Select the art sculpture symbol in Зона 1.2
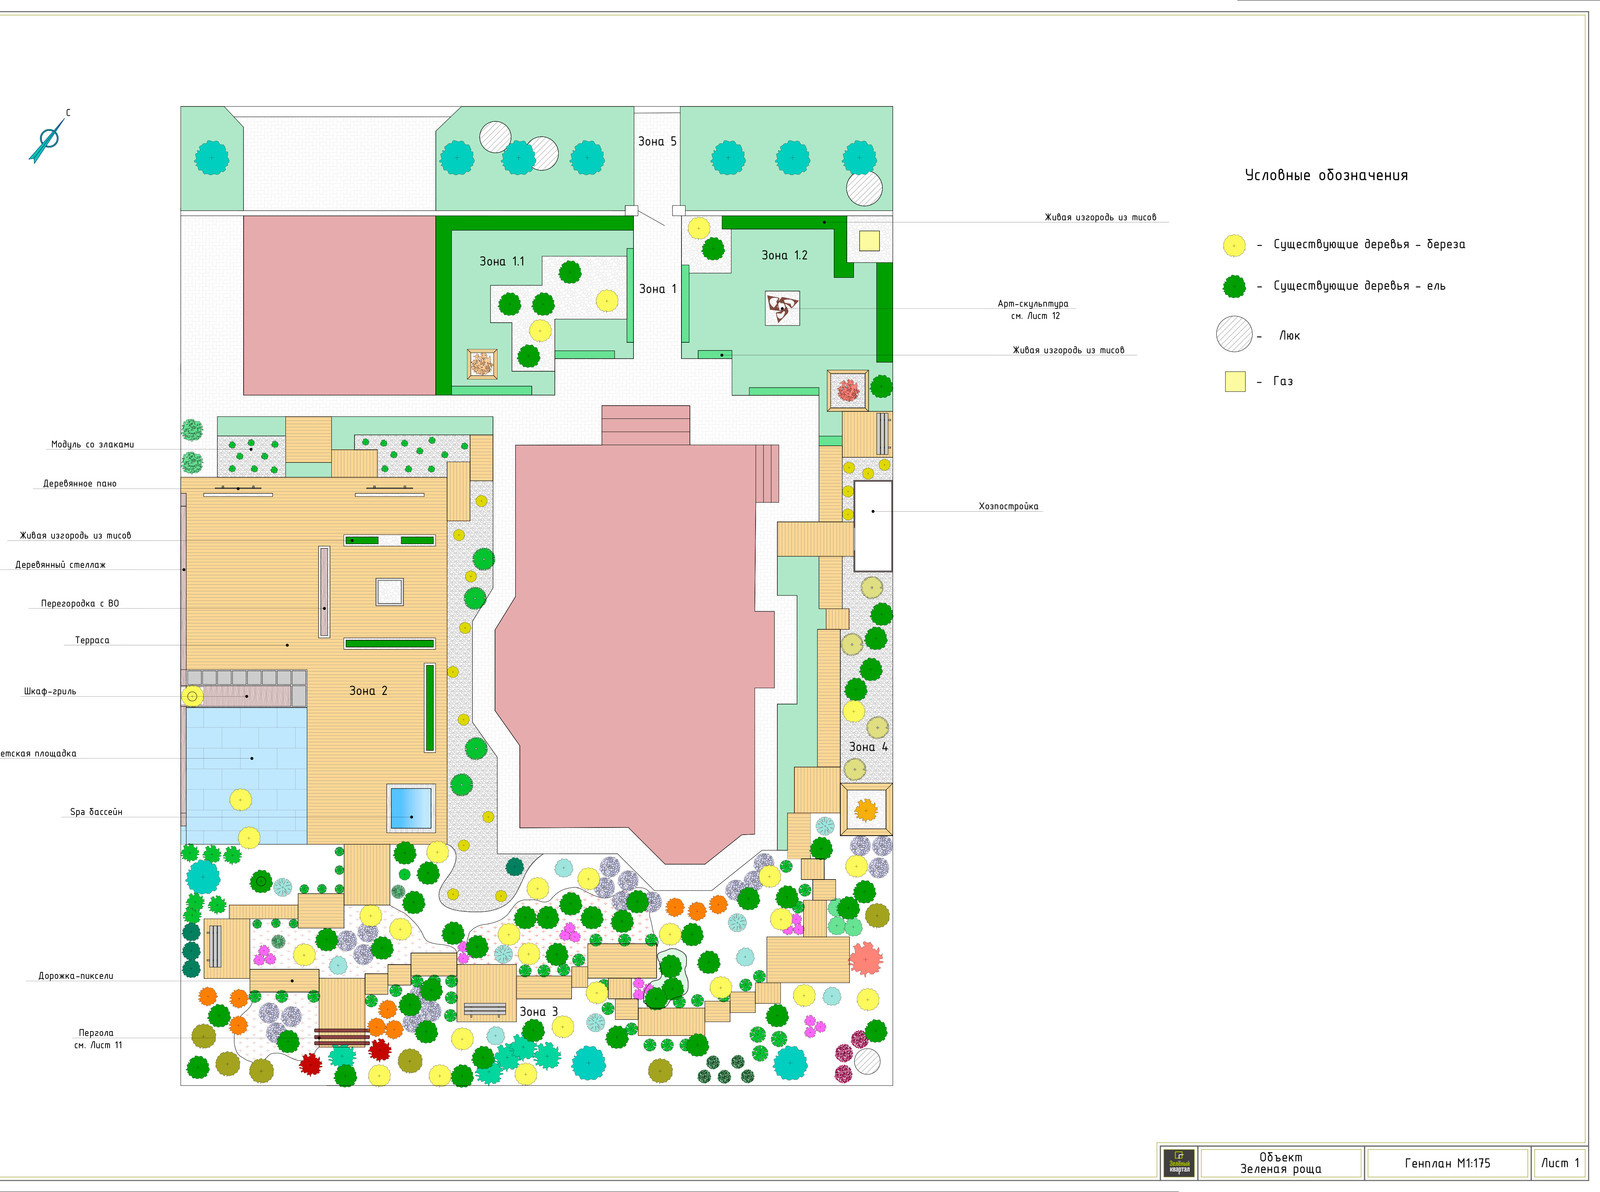 point(782,308)
